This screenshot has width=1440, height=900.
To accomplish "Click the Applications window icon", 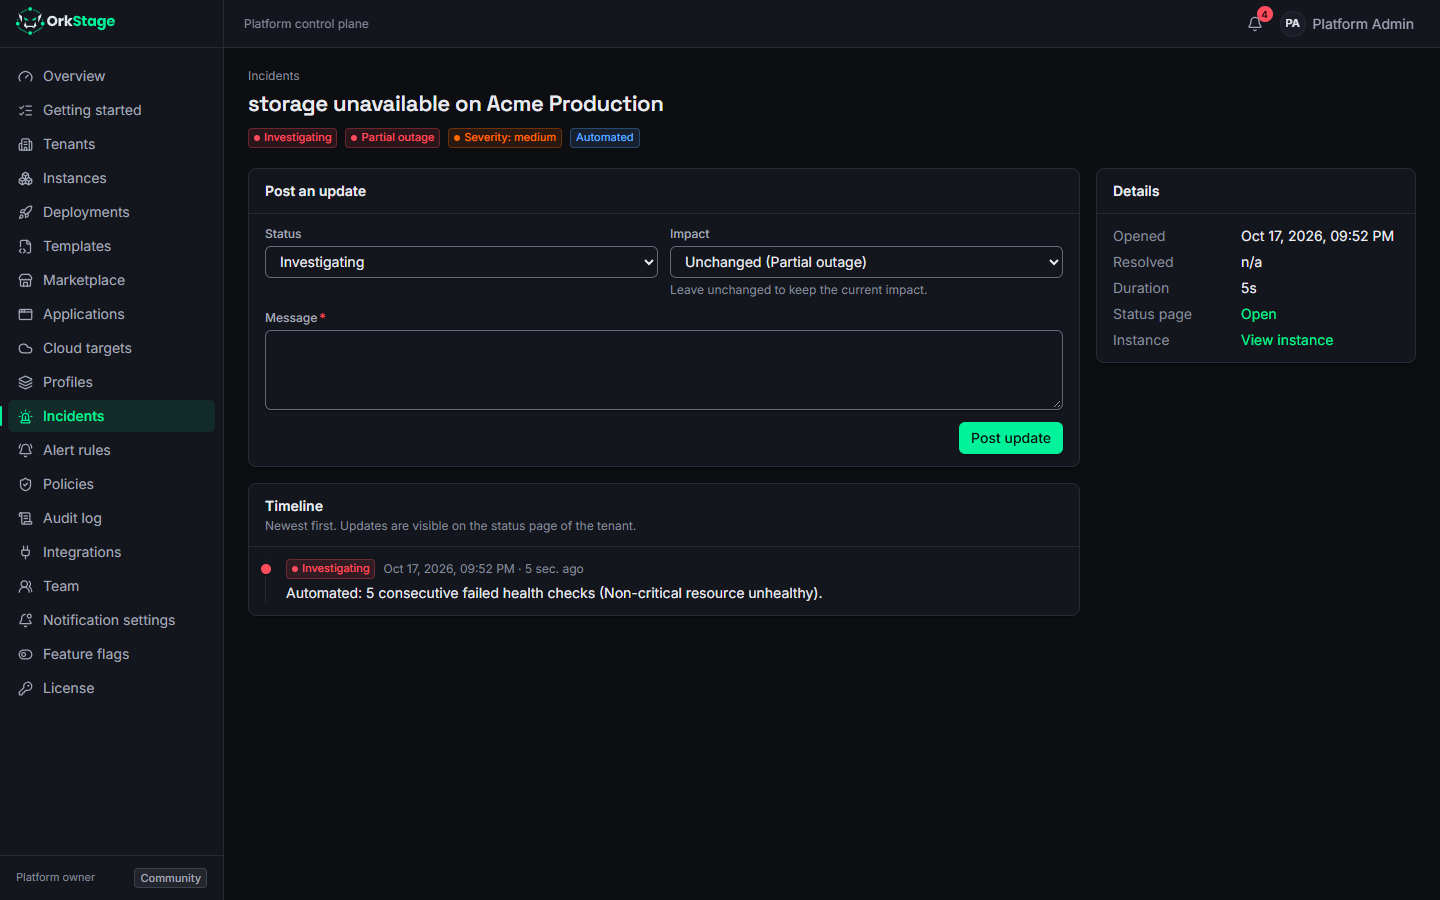I will [26, 314].
